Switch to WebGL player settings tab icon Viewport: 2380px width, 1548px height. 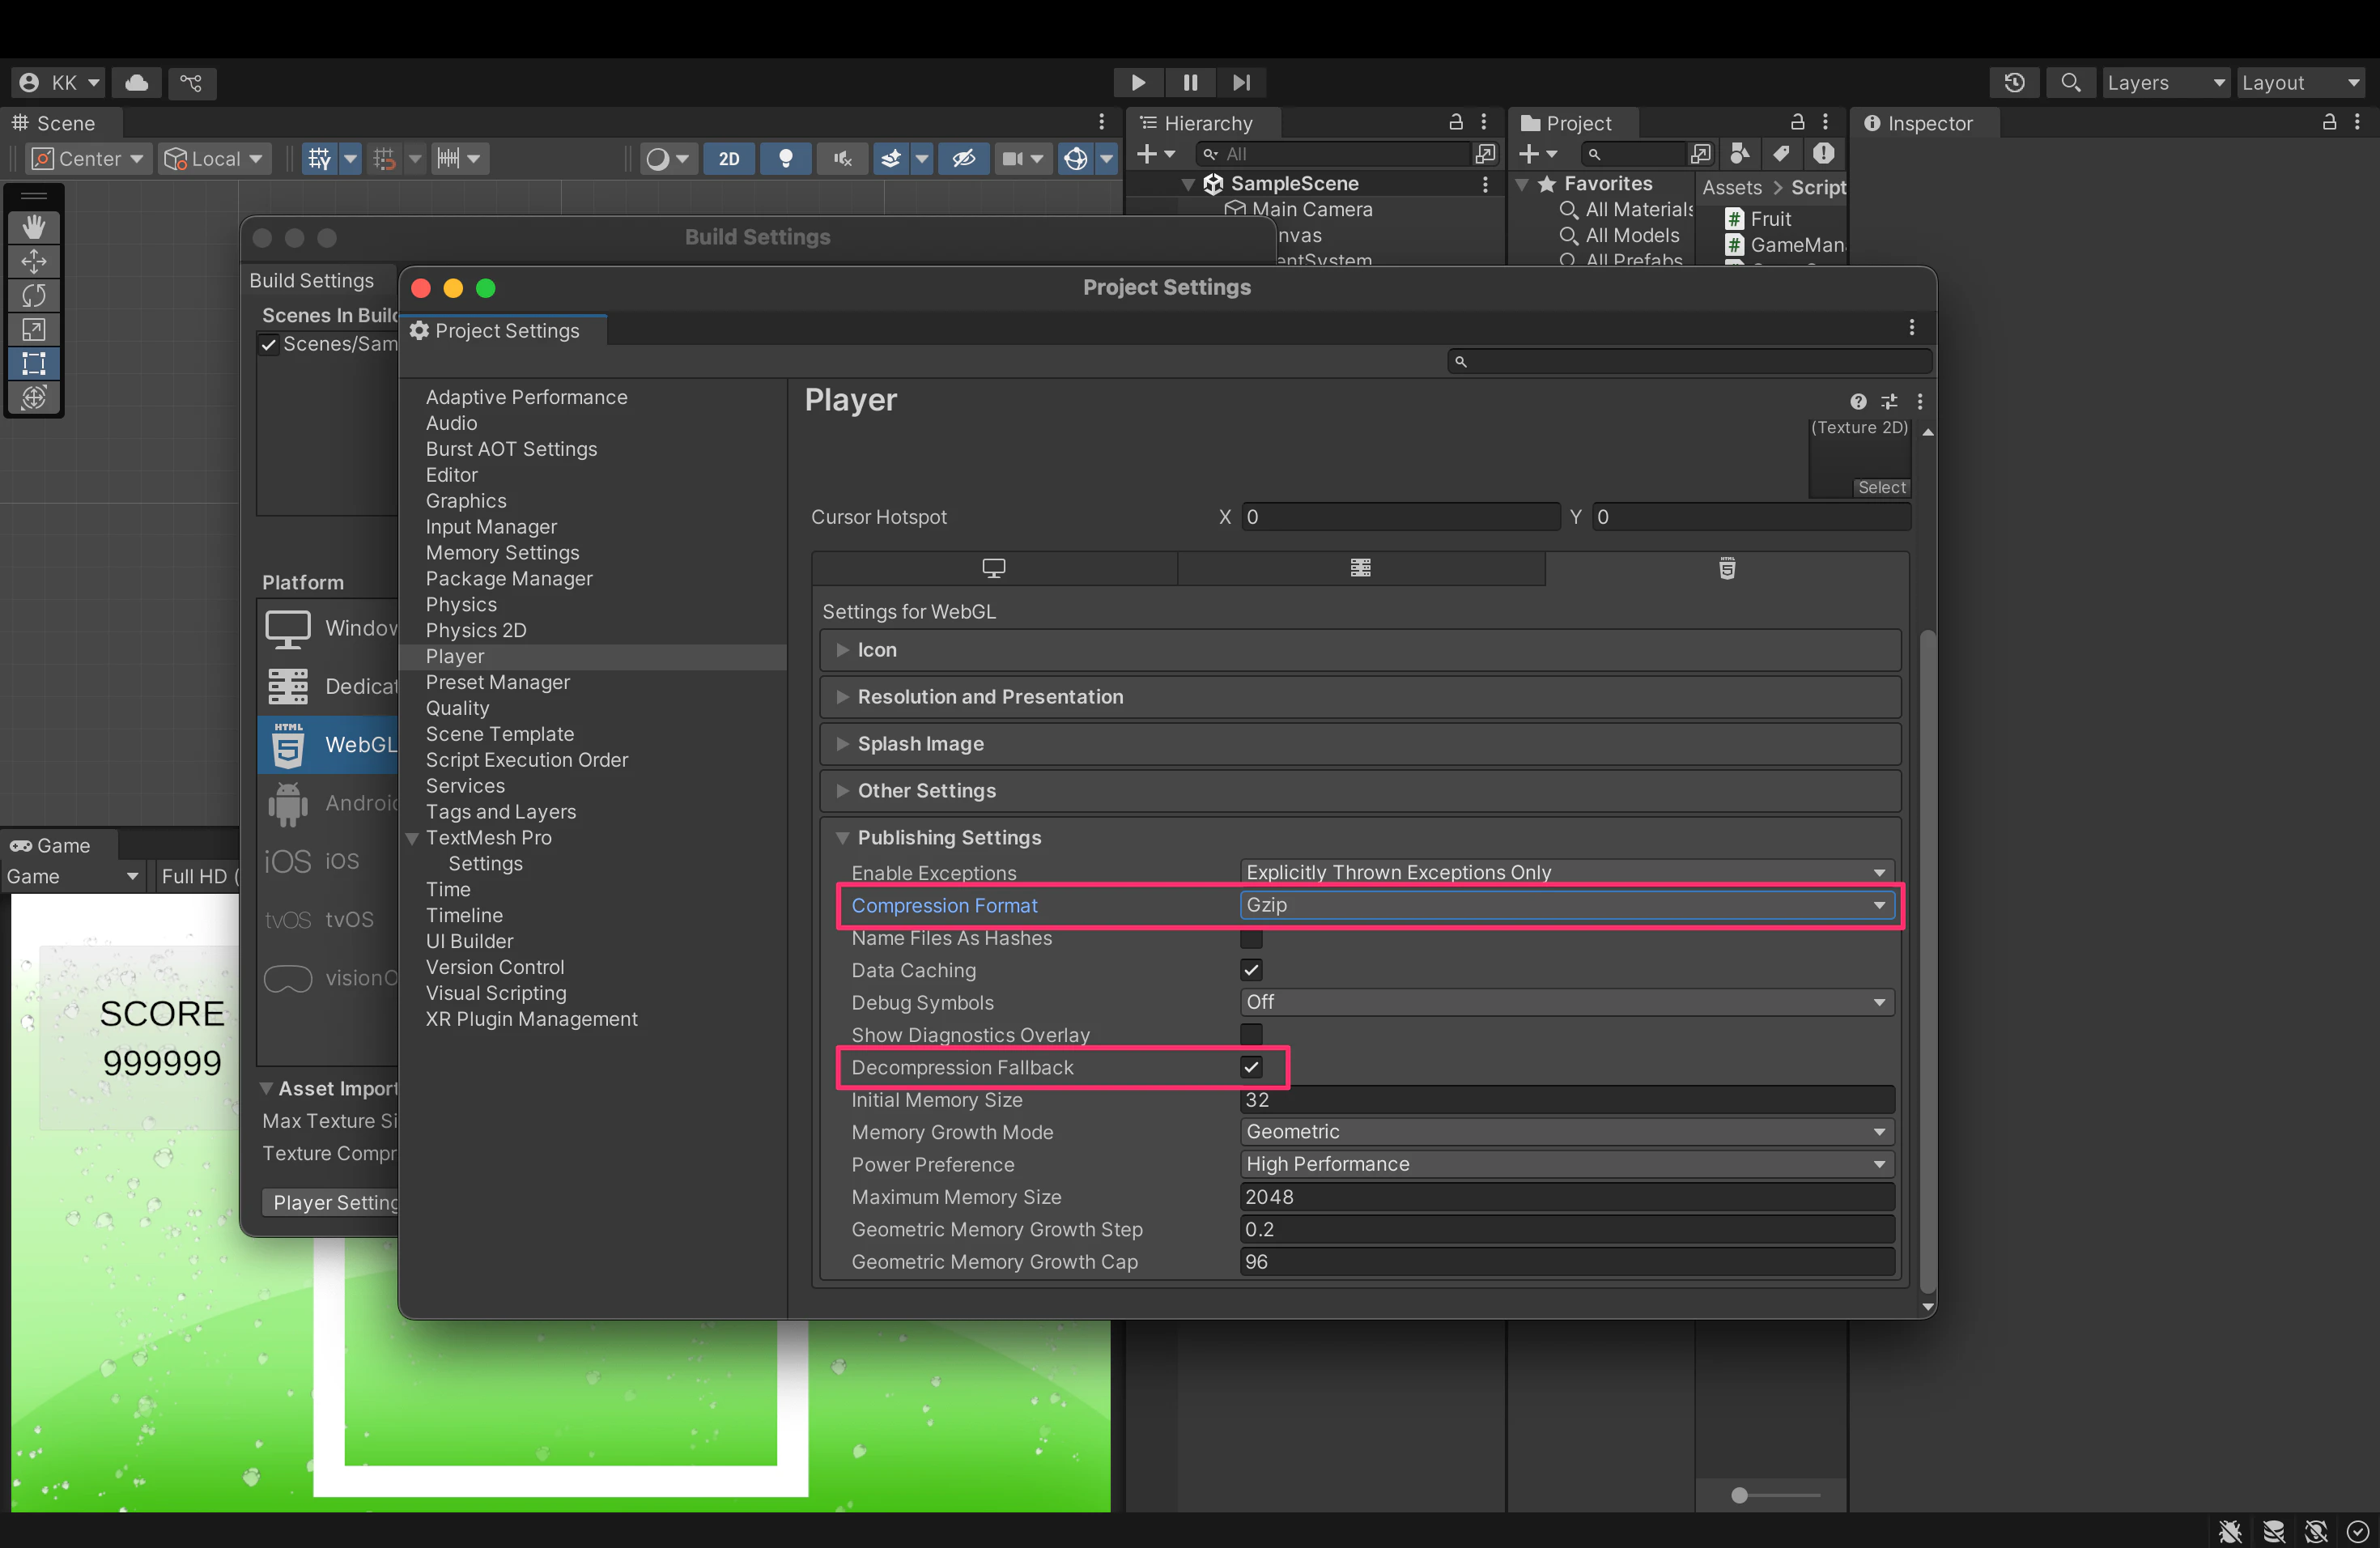[x=1727, y=568]
